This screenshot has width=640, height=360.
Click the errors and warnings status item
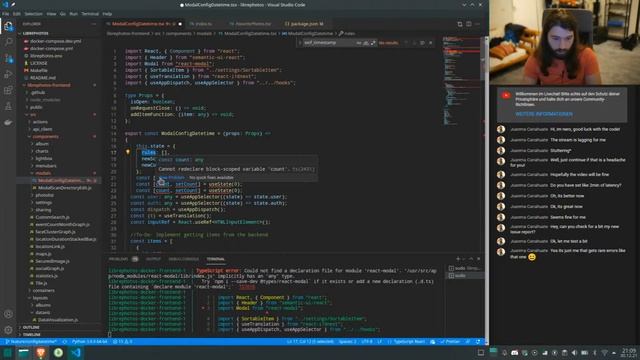(x=122, y=342)
